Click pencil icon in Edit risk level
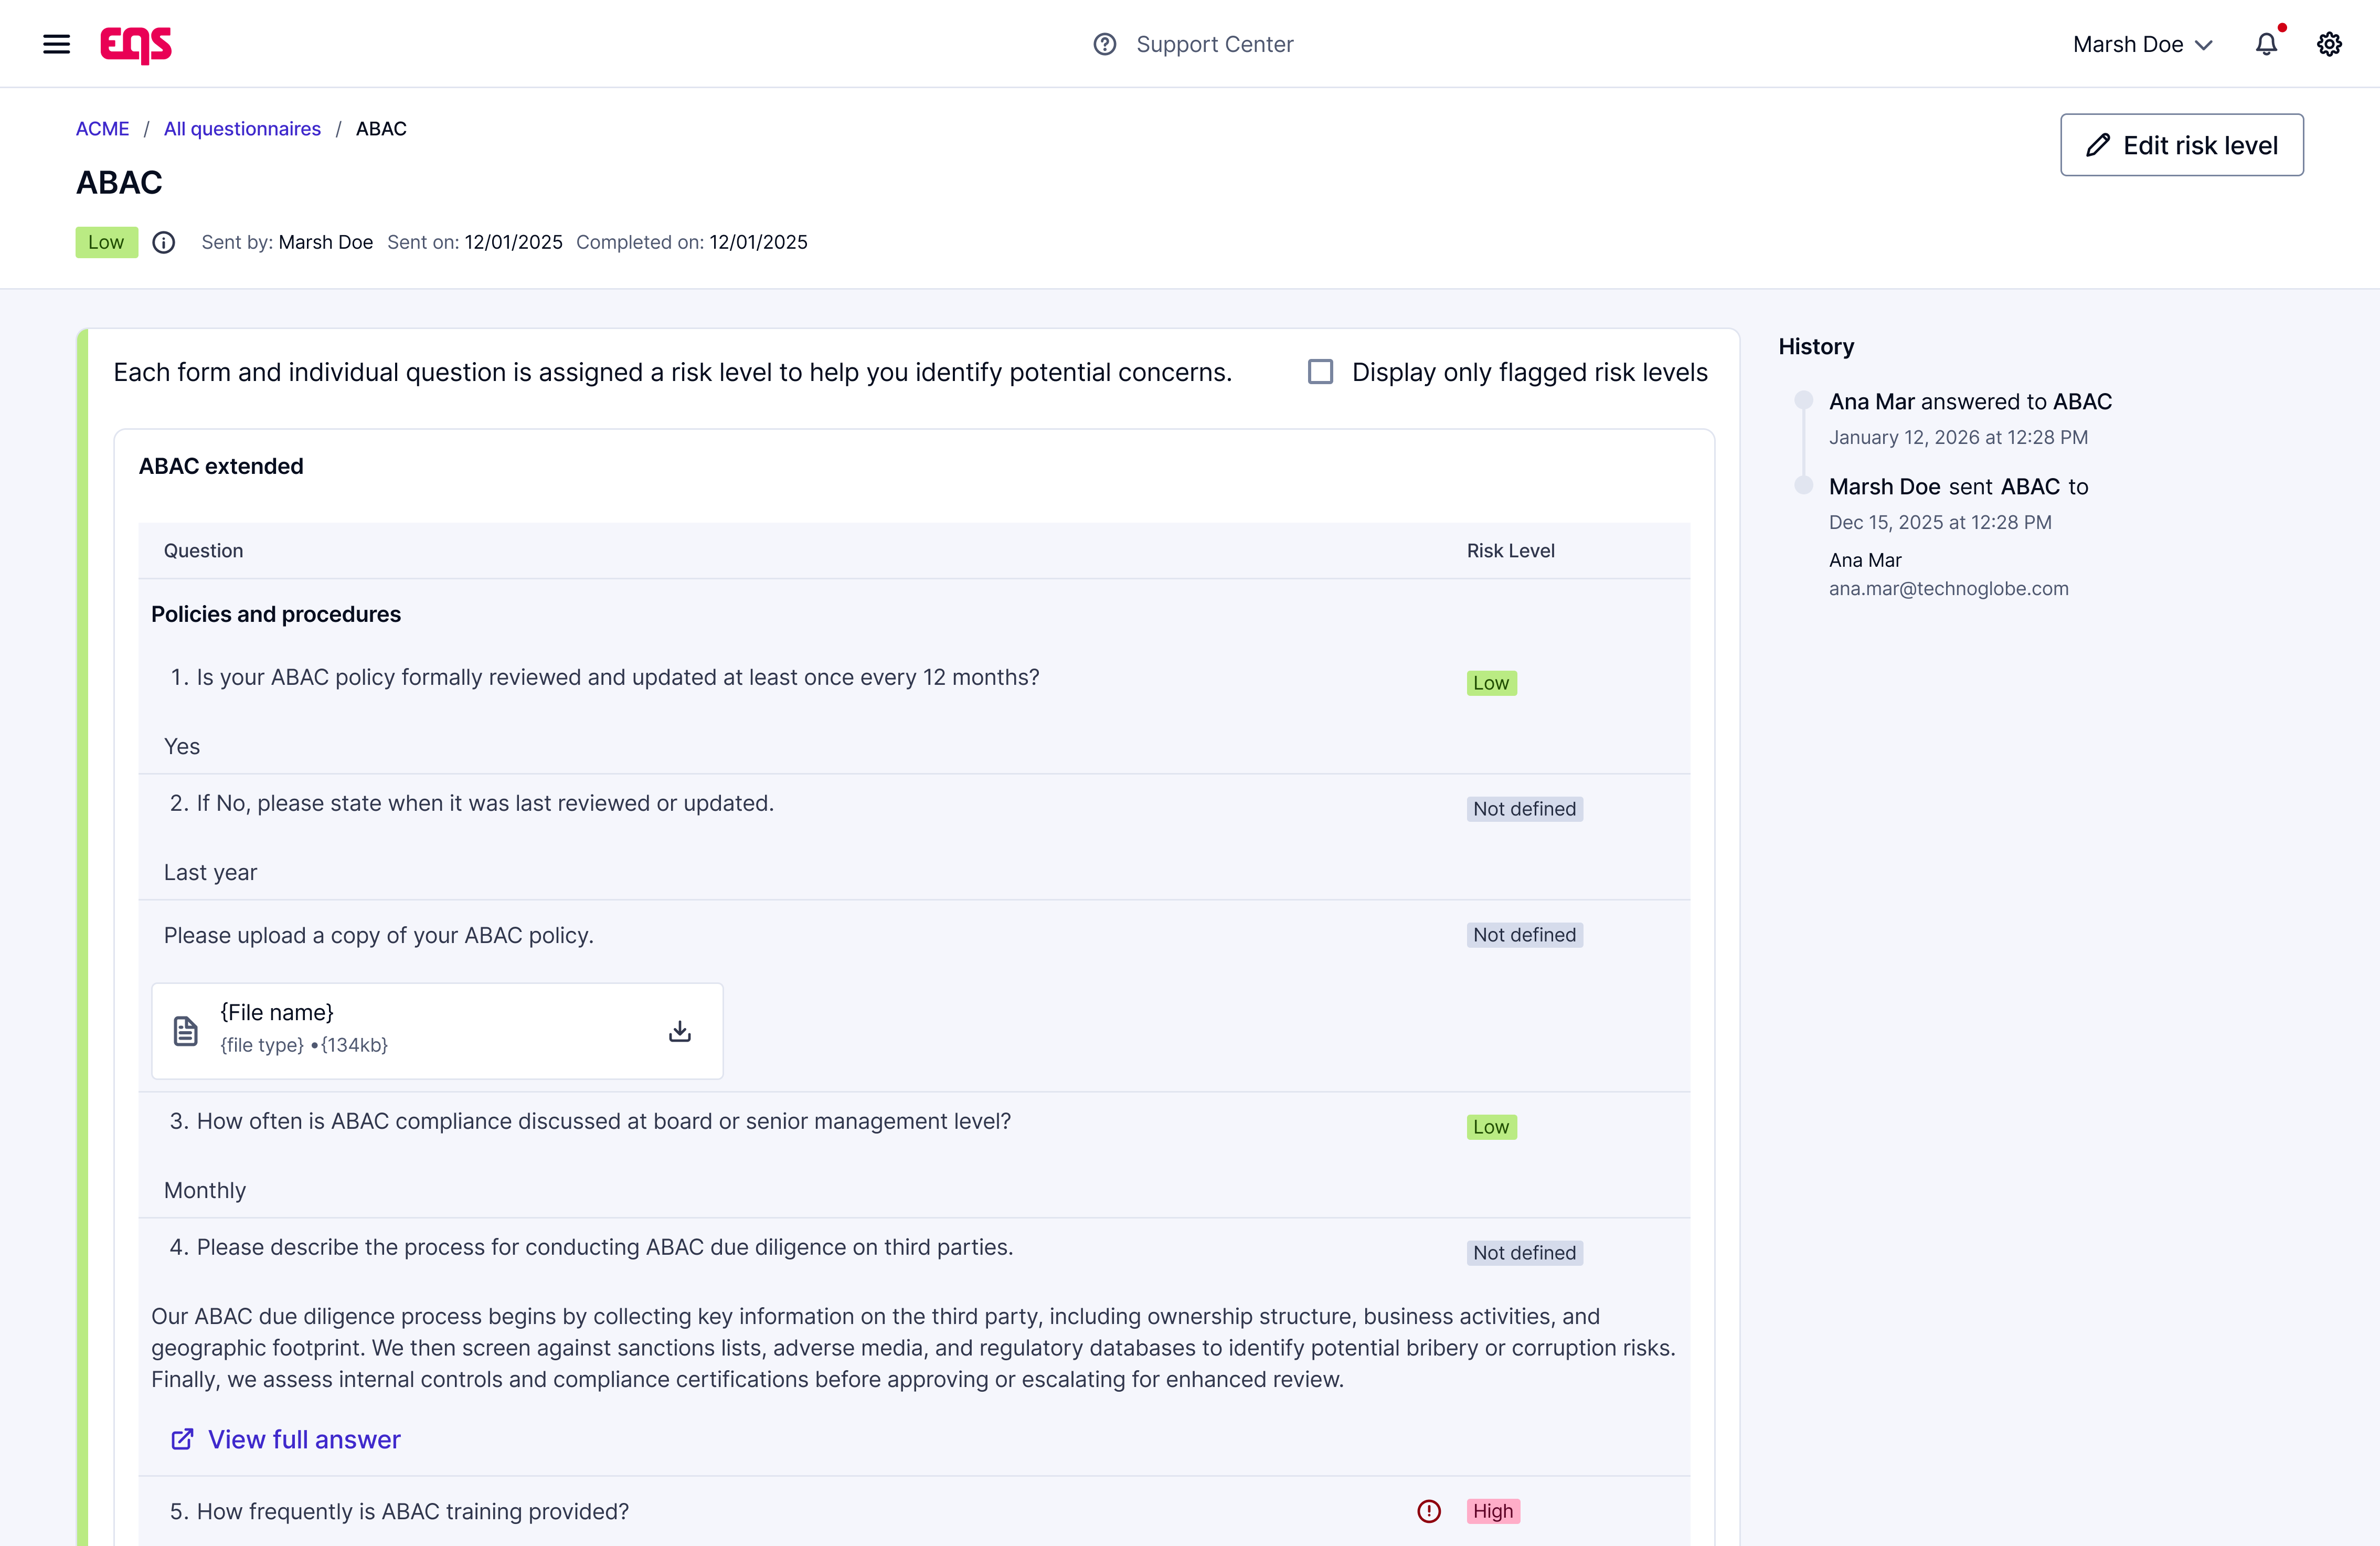The width and height of the screenshot is (2380, 1546). pos(2098,145)
